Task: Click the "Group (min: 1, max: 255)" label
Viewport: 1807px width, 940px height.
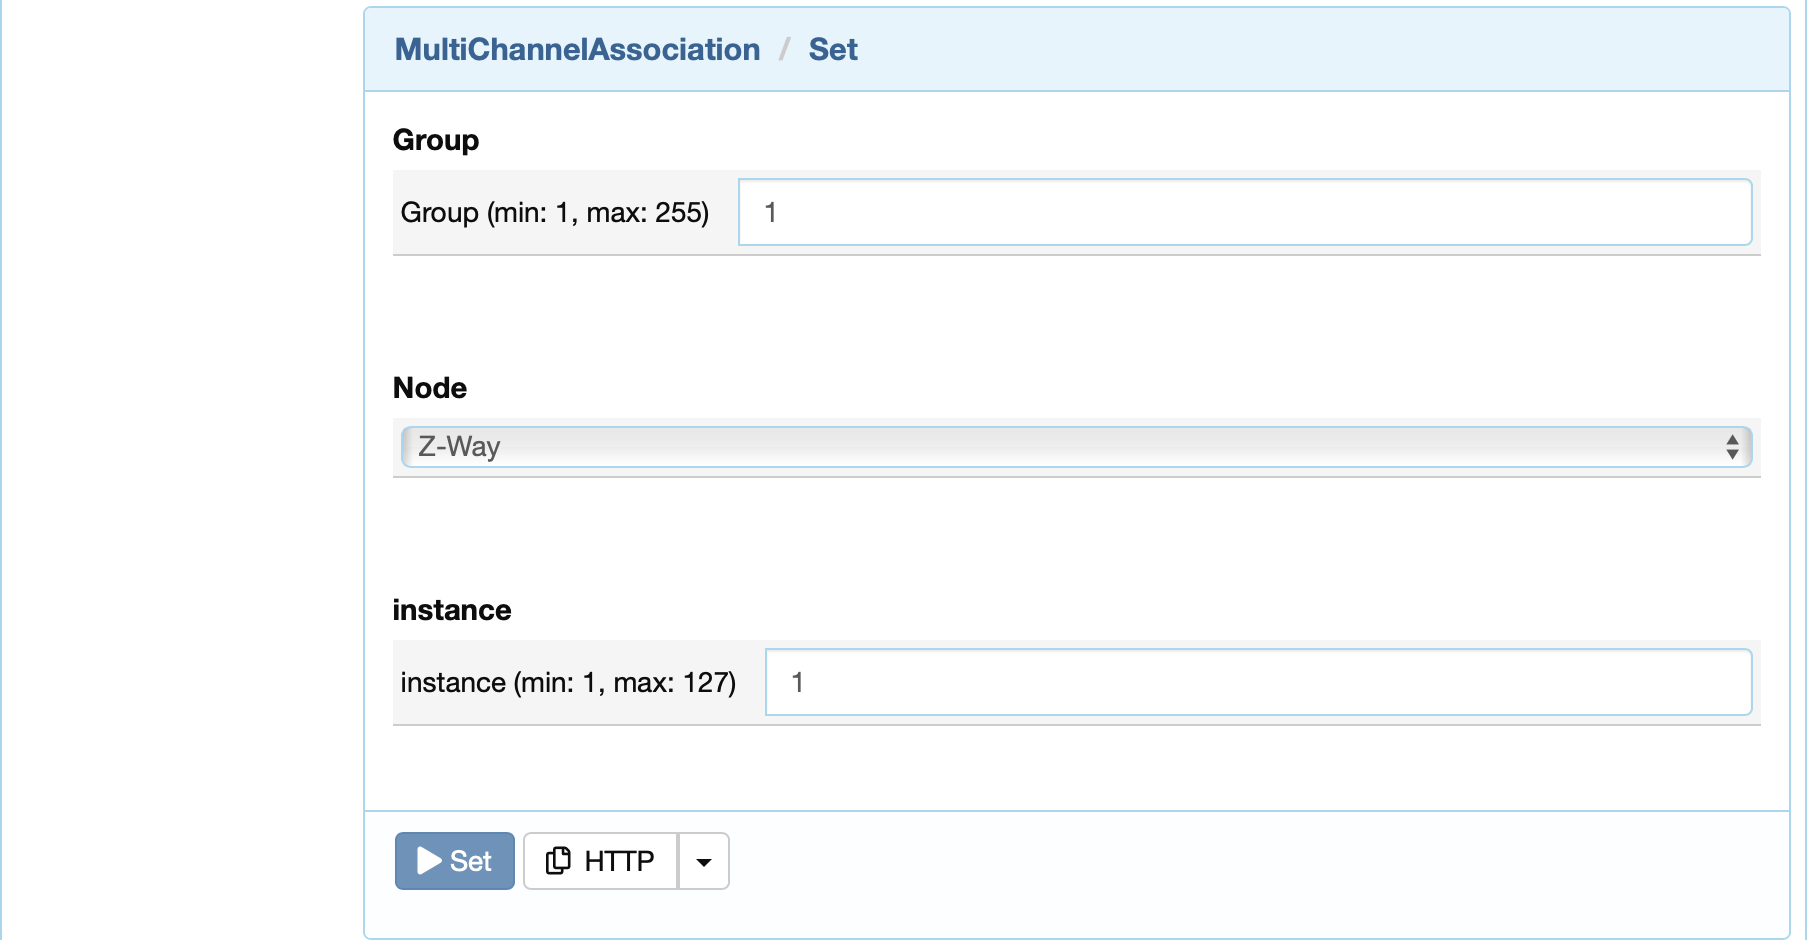Action: pos(555,212)
